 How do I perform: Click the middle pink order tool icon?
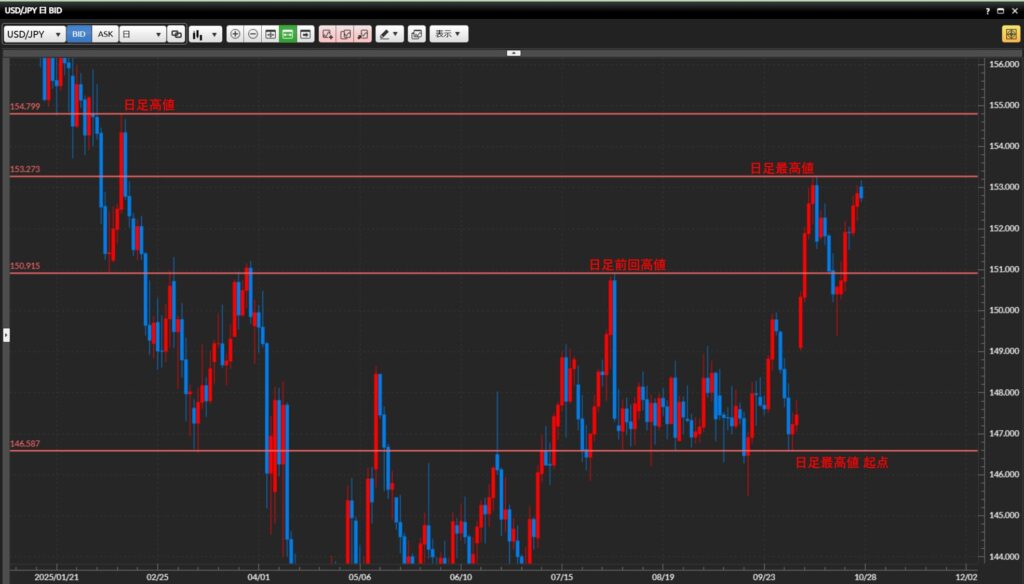point(345,34)
